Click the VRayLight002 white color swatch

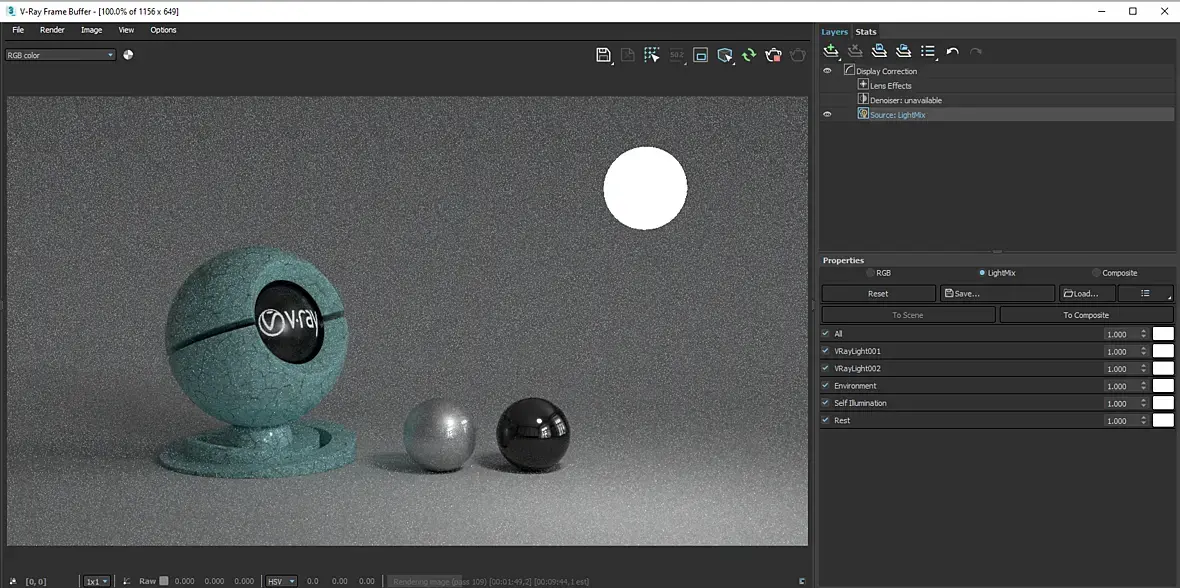(1163, 368)
